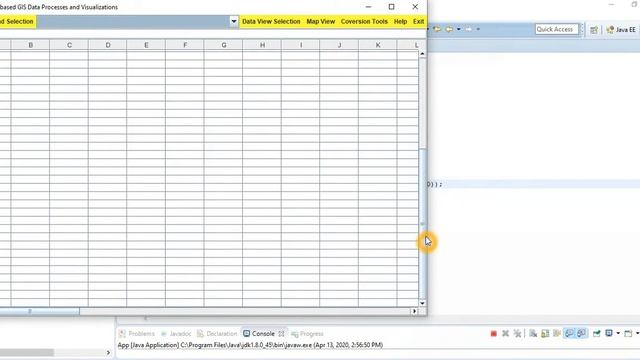Click grayed Forward arrow in Eclipse toolbar
The width and height of the screenshot is (640, 360).
tap(469, 29)
